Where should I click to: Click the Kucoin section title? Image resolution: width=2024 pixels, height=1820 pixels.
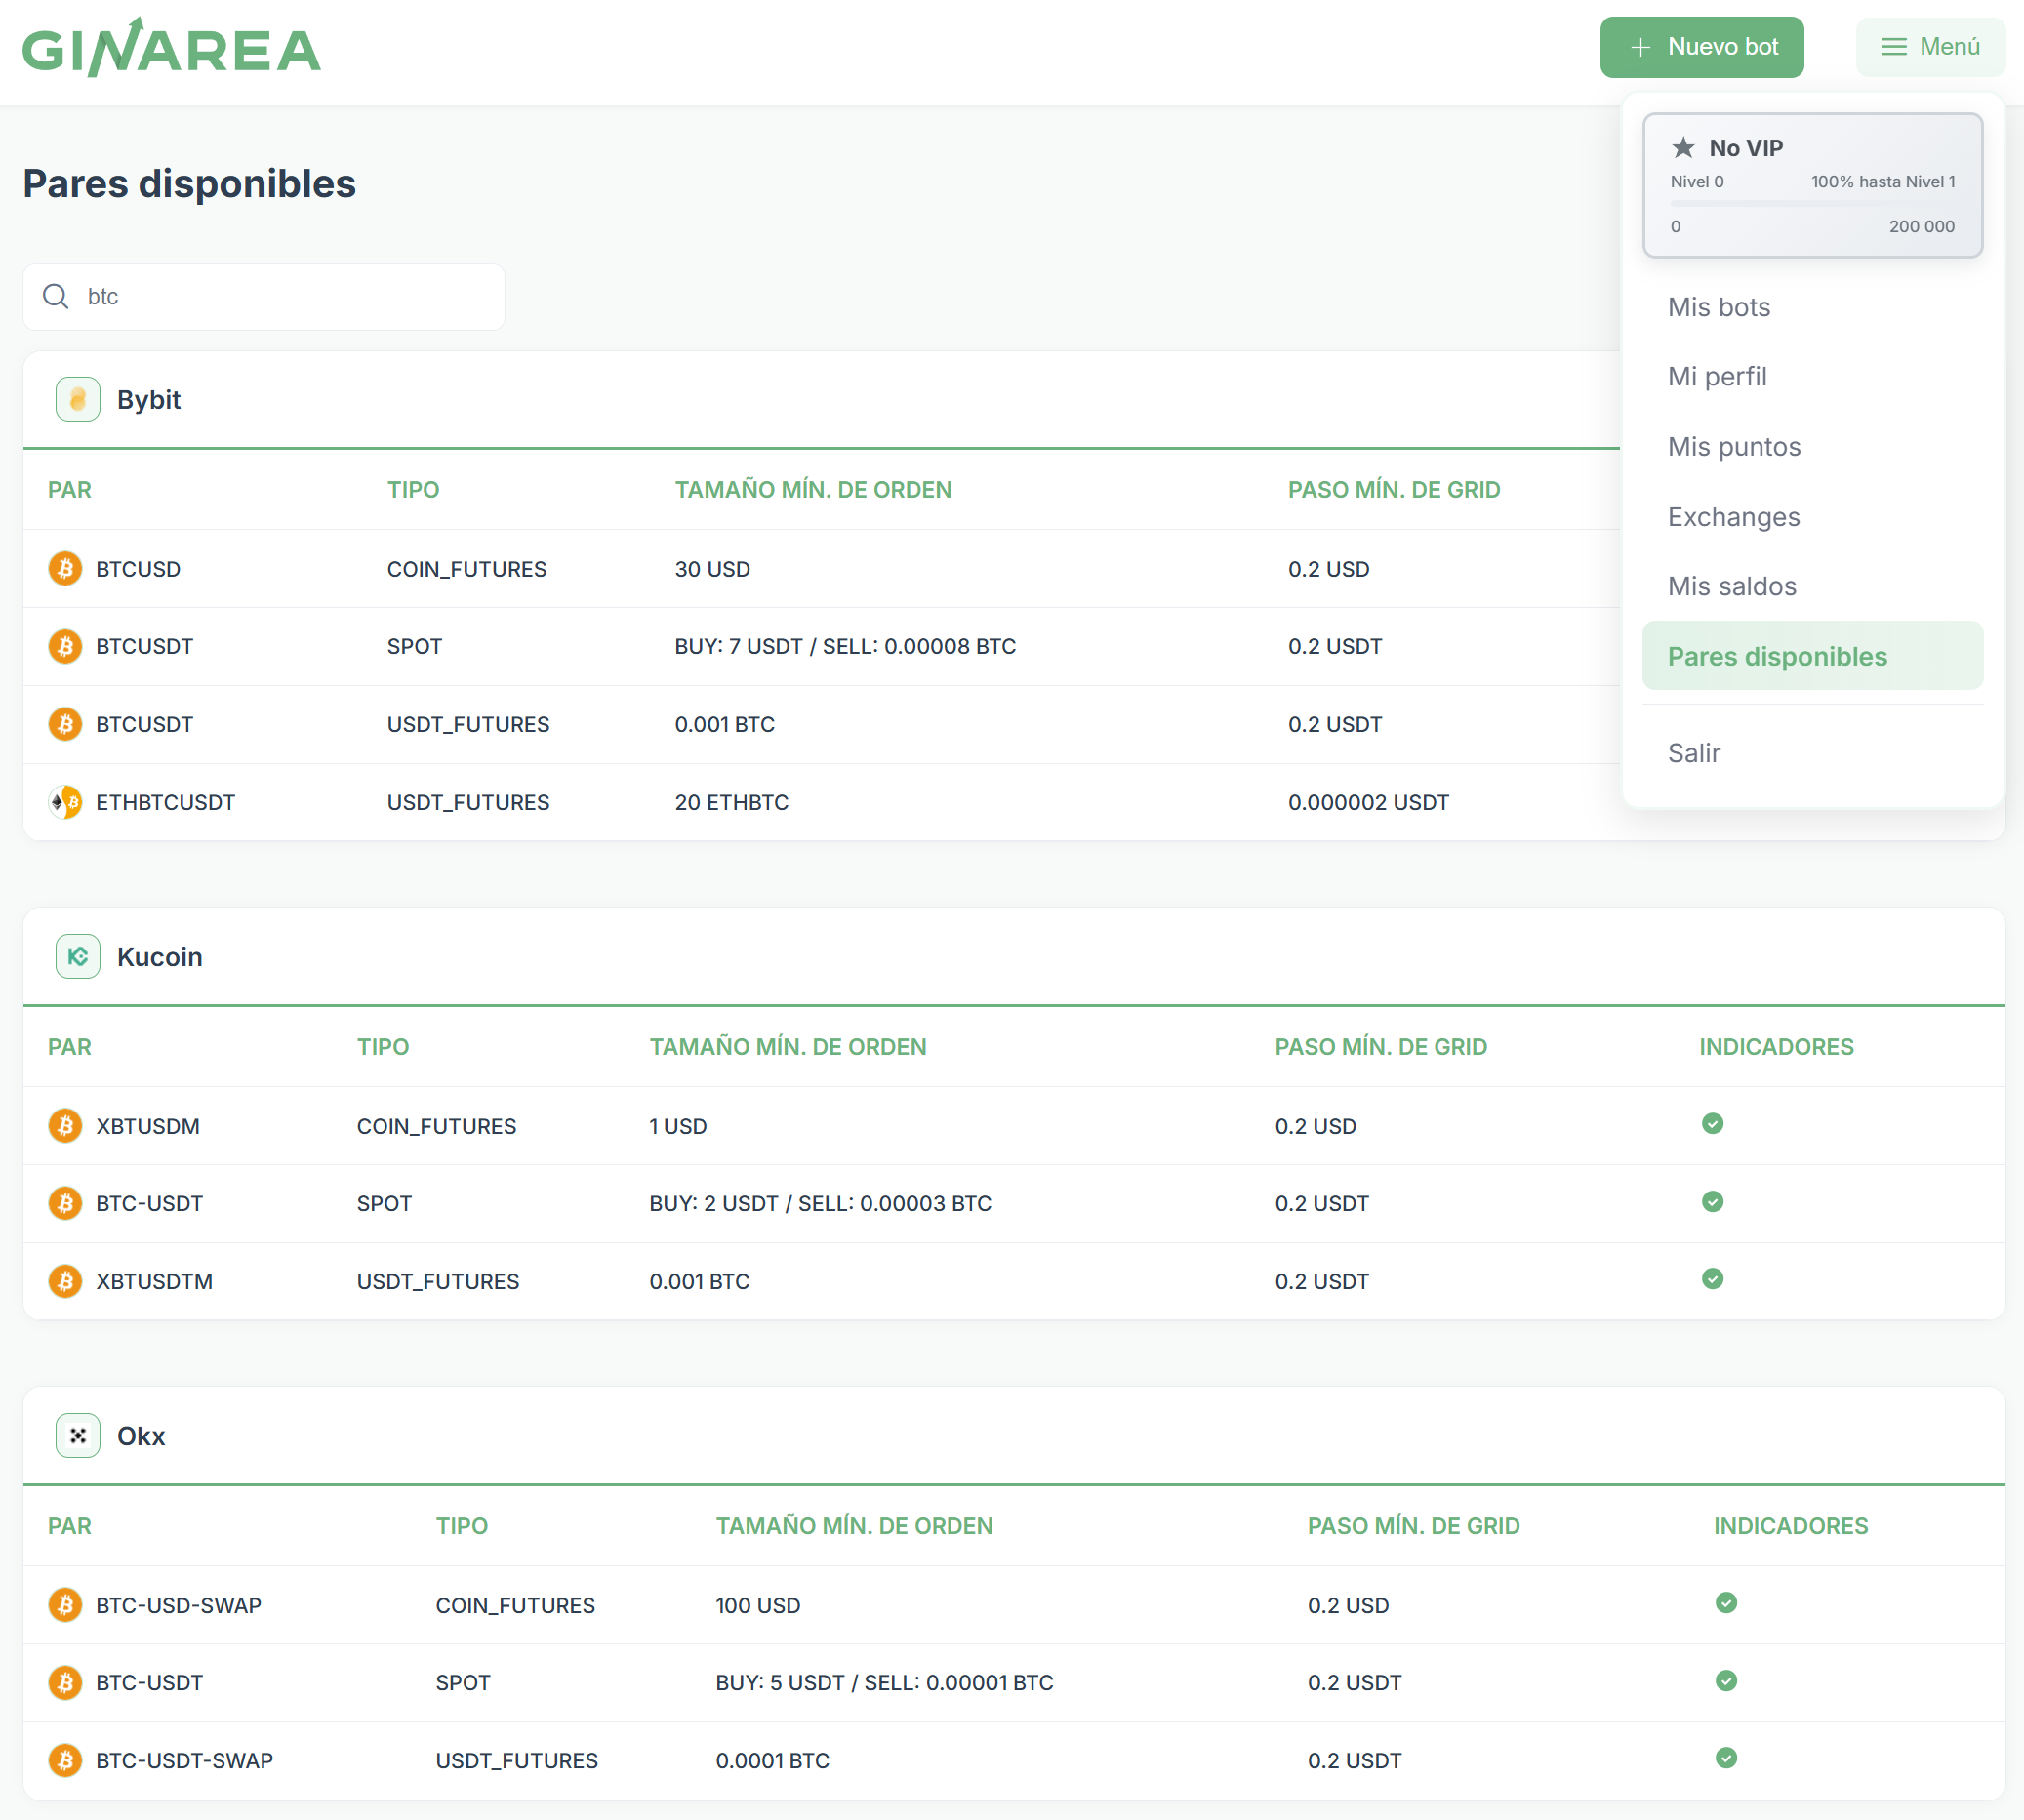click(160, 957)
